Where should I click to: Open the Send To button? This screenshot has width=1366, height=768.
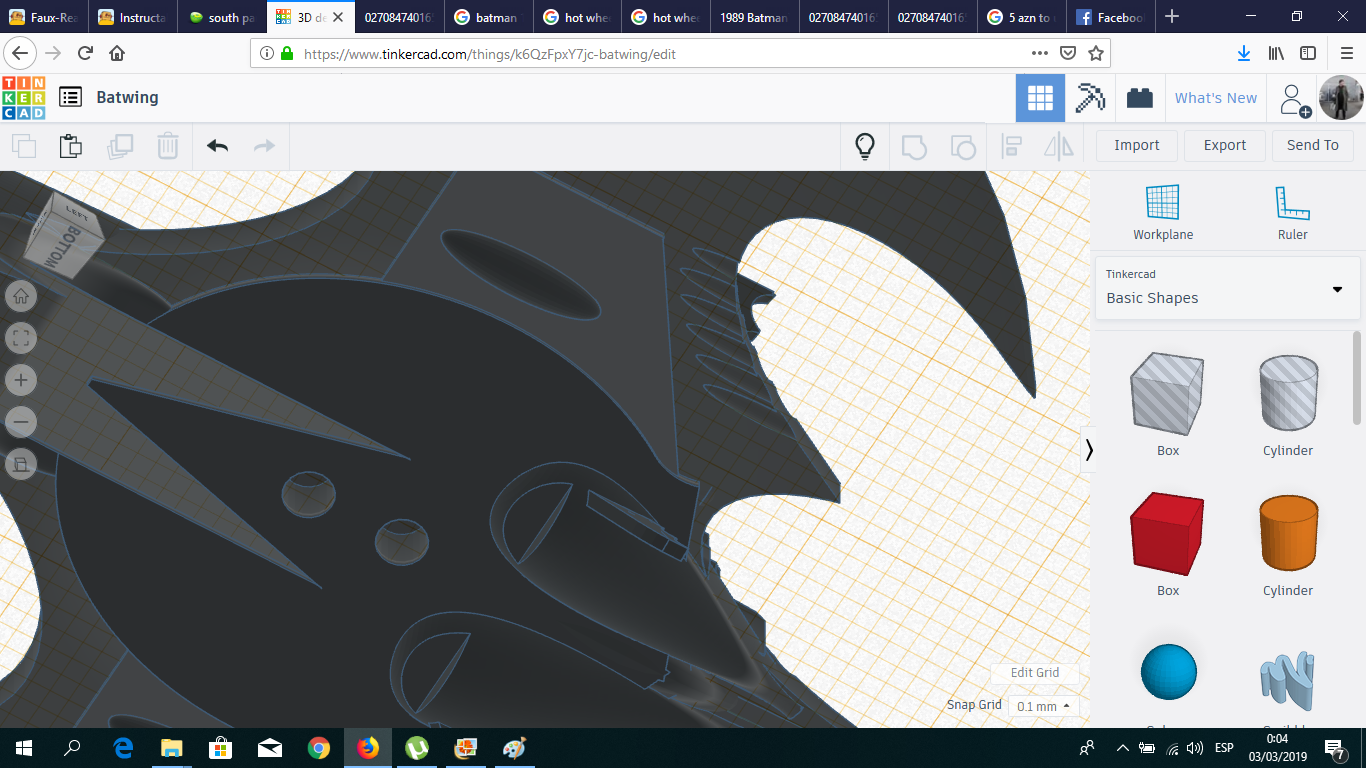[x=1313, y=145]
